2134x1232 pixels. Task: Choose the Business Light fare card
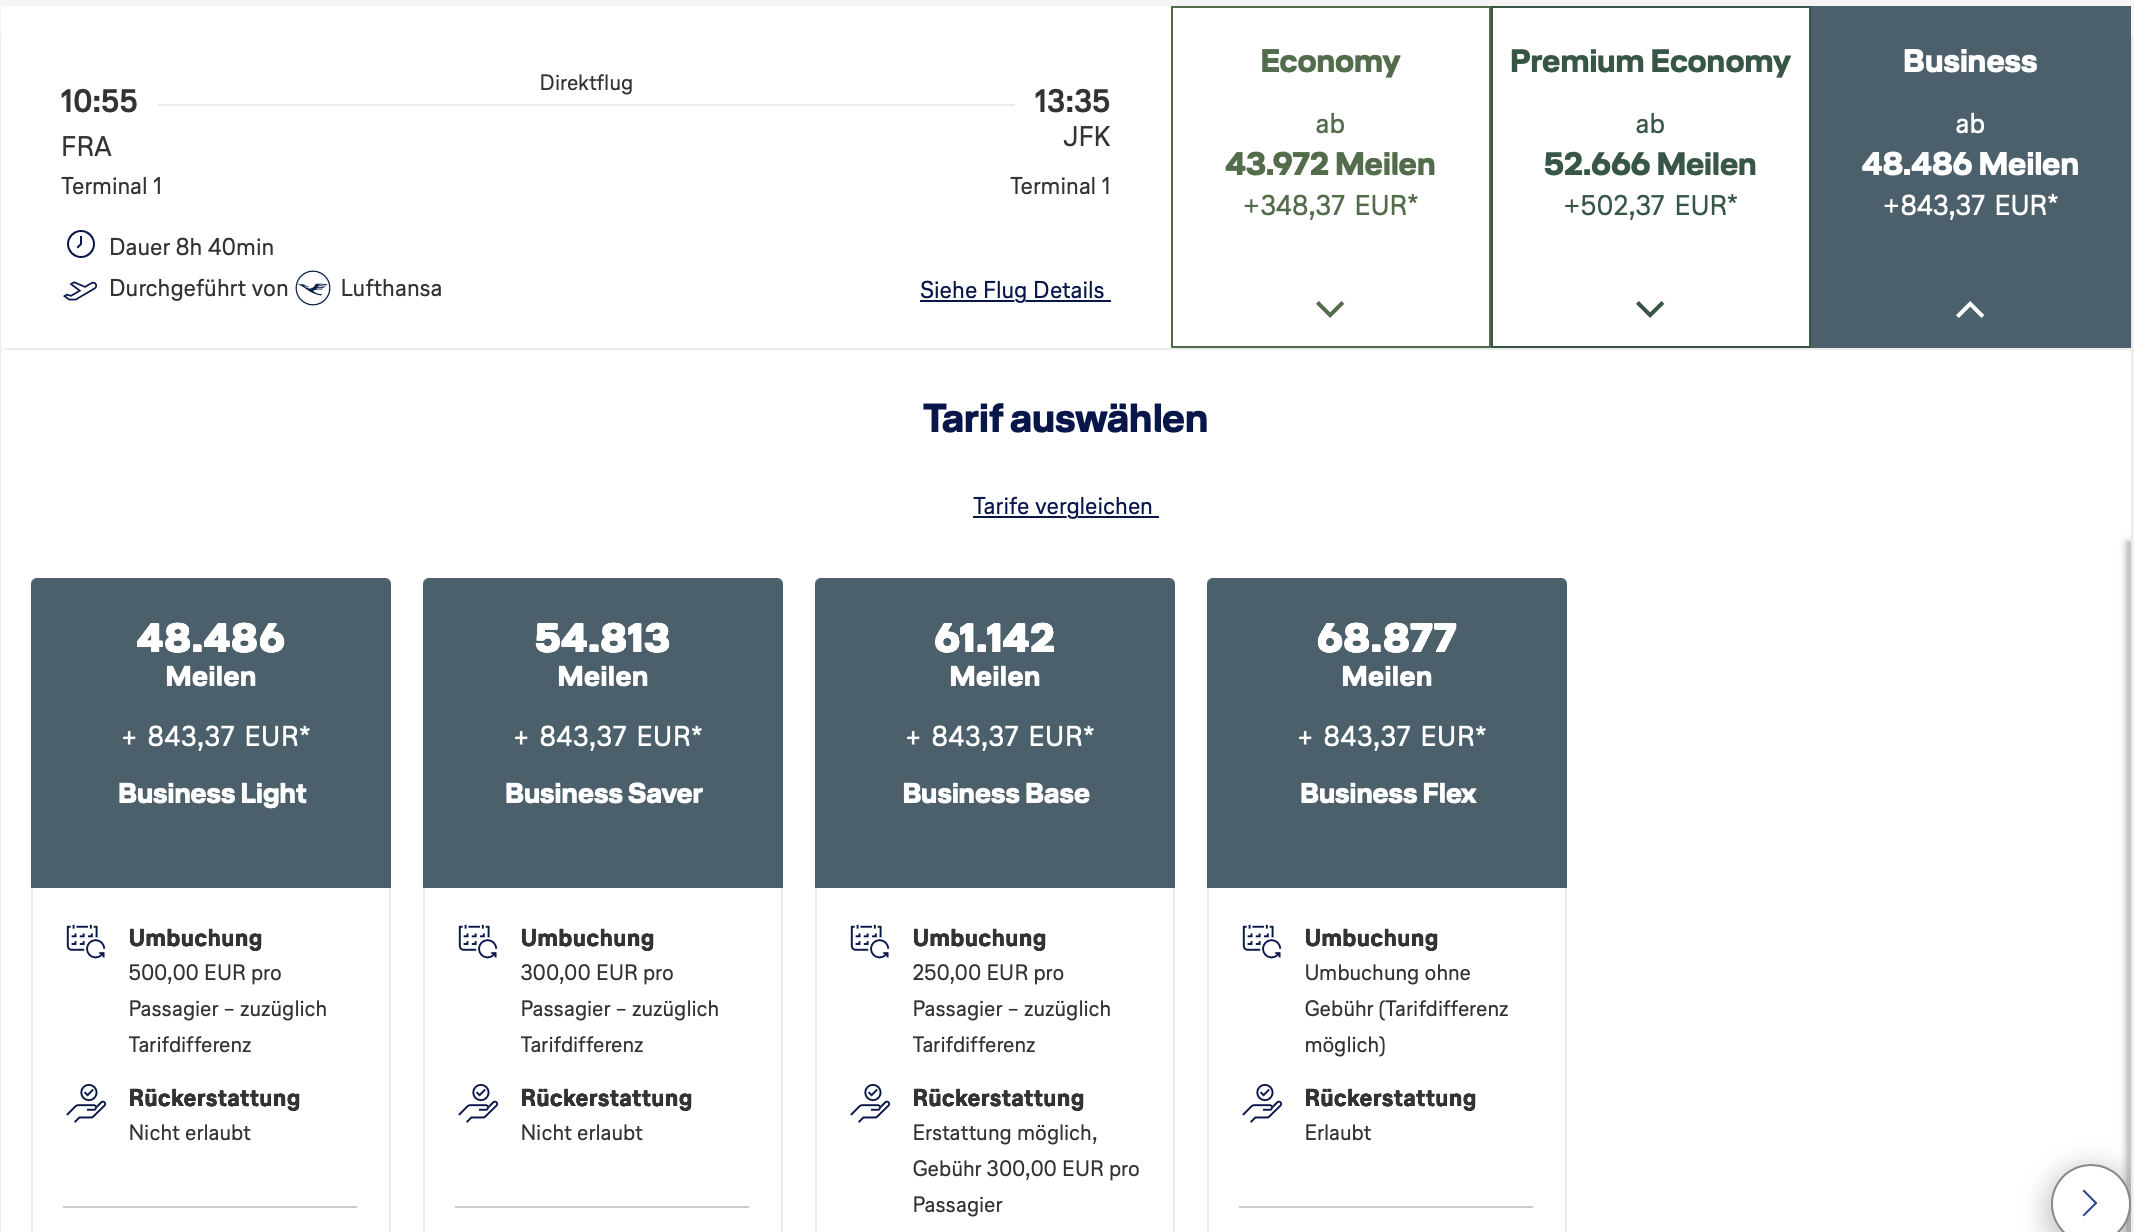(211, 733)
